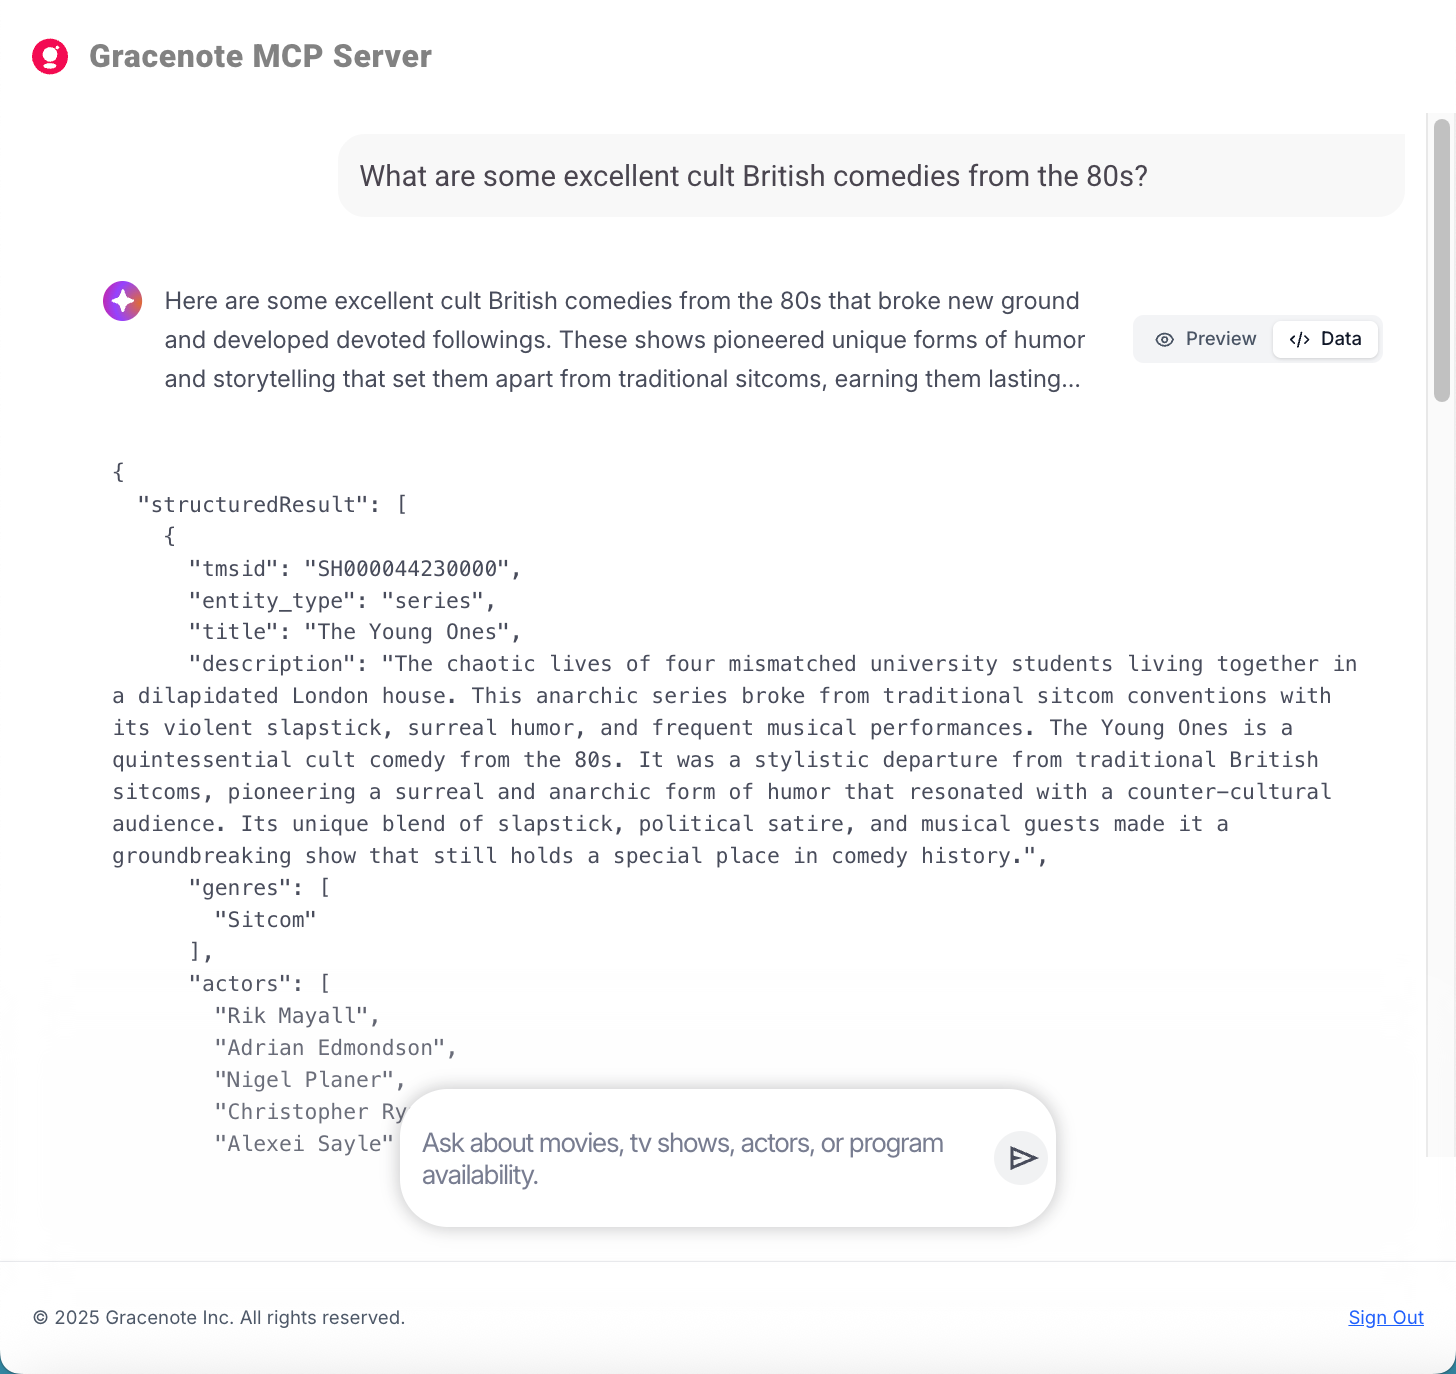Click the 2025 Gracenote copyright text
This screenshot has width=1456, height=1374.
[219, 1318]
